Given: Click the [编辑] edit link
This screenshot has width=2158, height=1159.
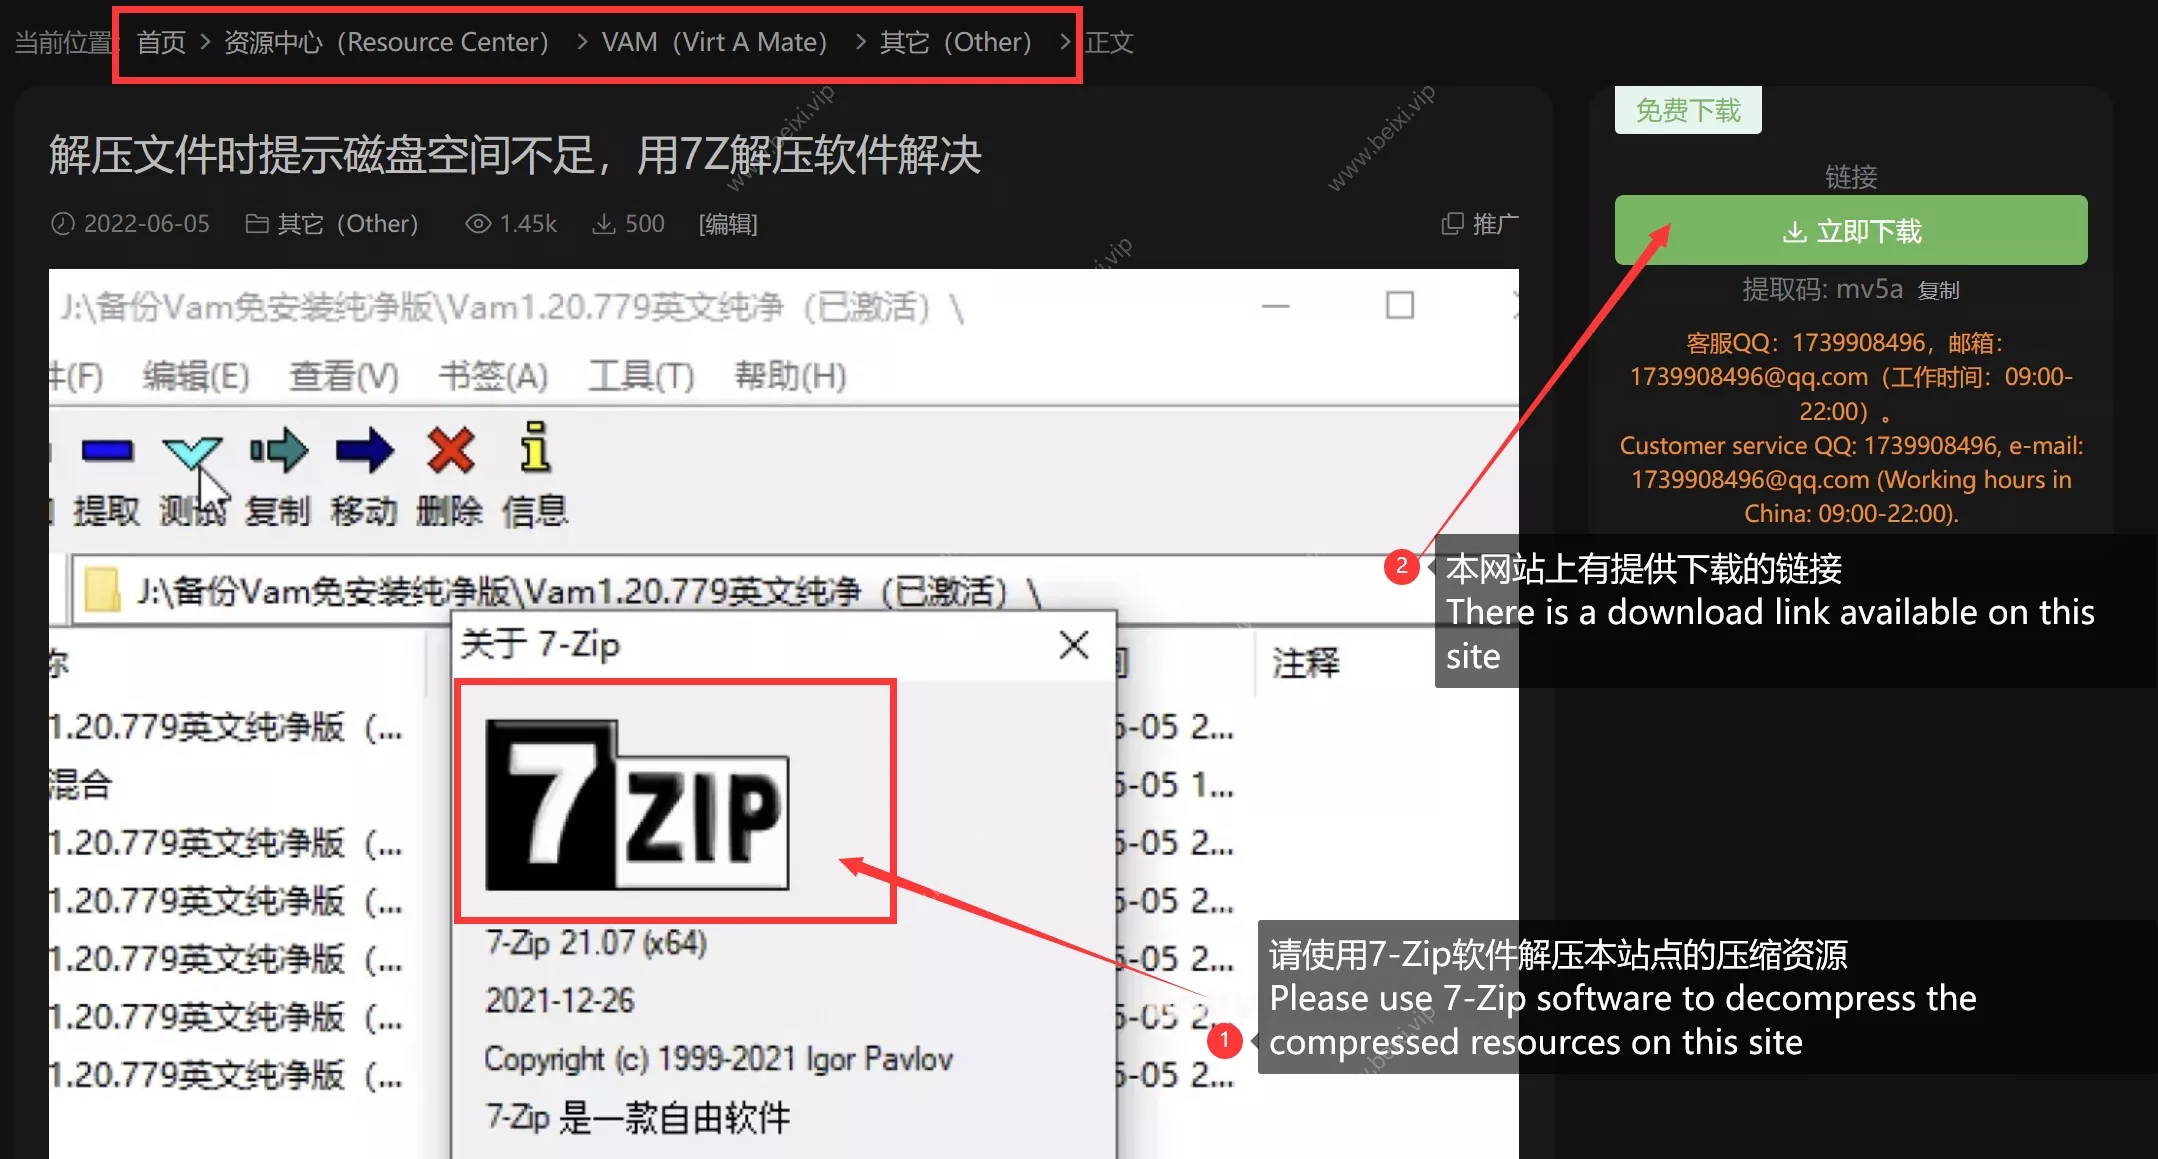Looking at the screenshot, I should point(728,223).
